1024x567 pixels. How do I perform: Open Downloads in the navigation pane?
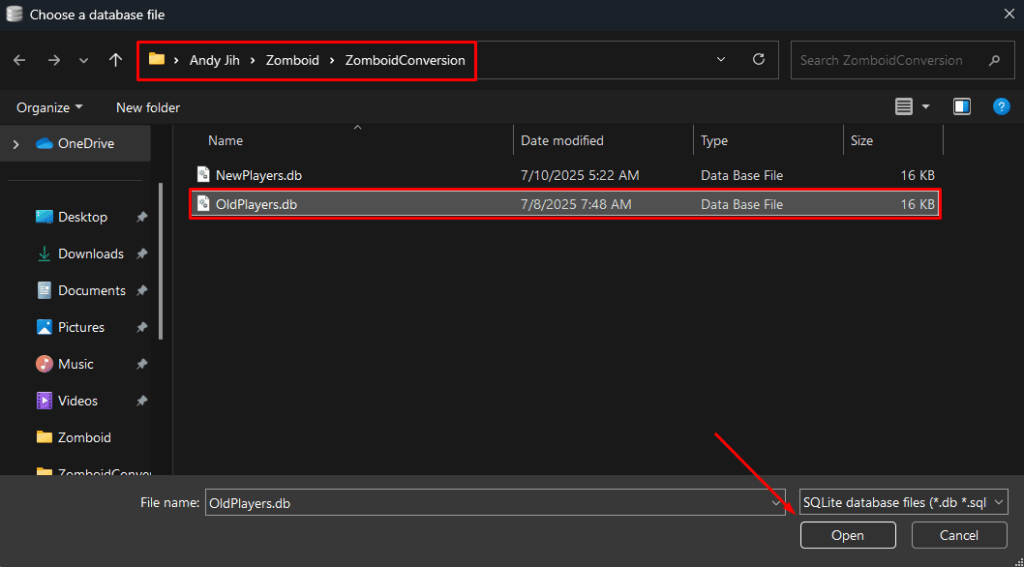pyautogui.click(x=90, y=254)
